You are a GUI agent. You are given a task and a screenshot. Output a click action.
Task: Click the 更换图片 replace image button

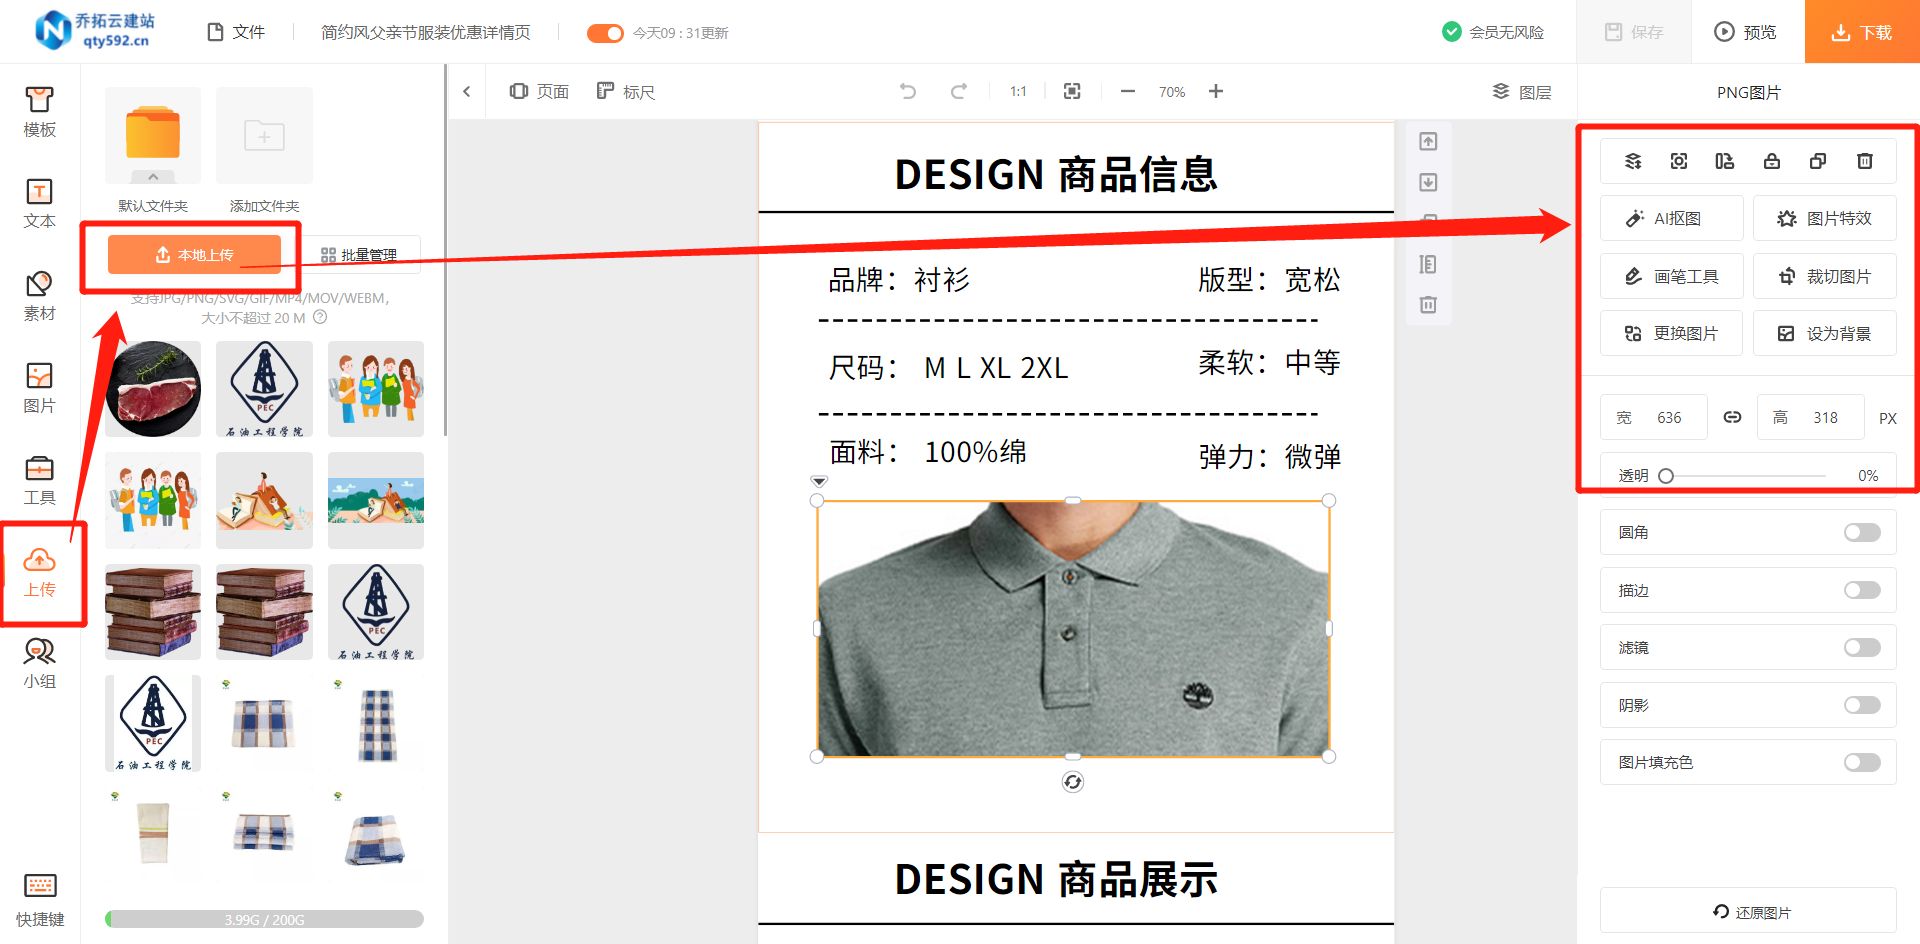1671,333
